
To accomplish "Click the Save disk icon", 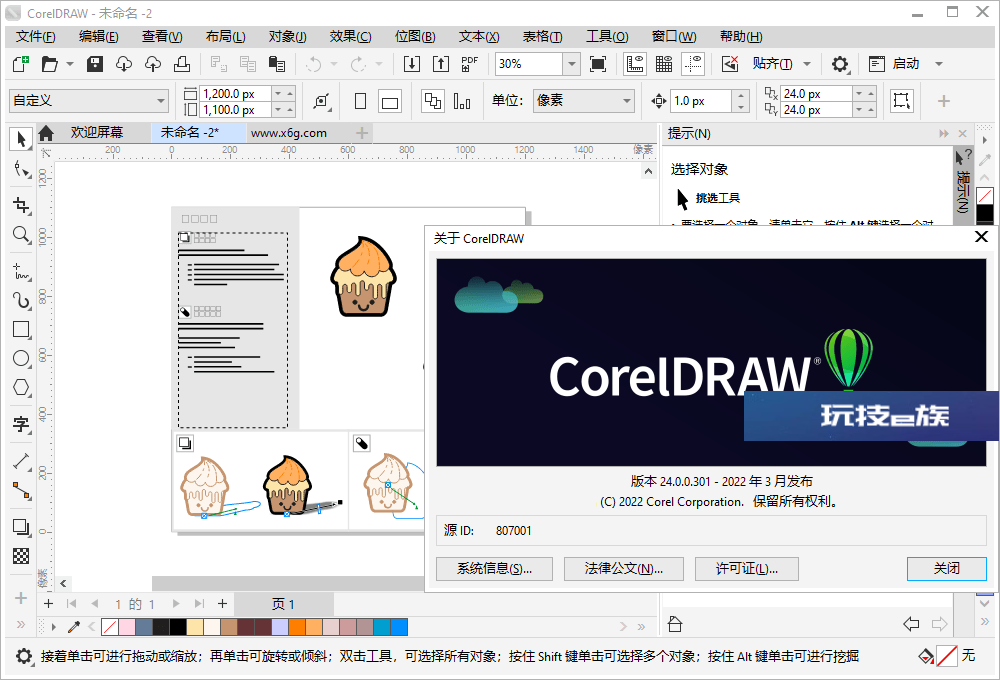I will click(95, 64).
